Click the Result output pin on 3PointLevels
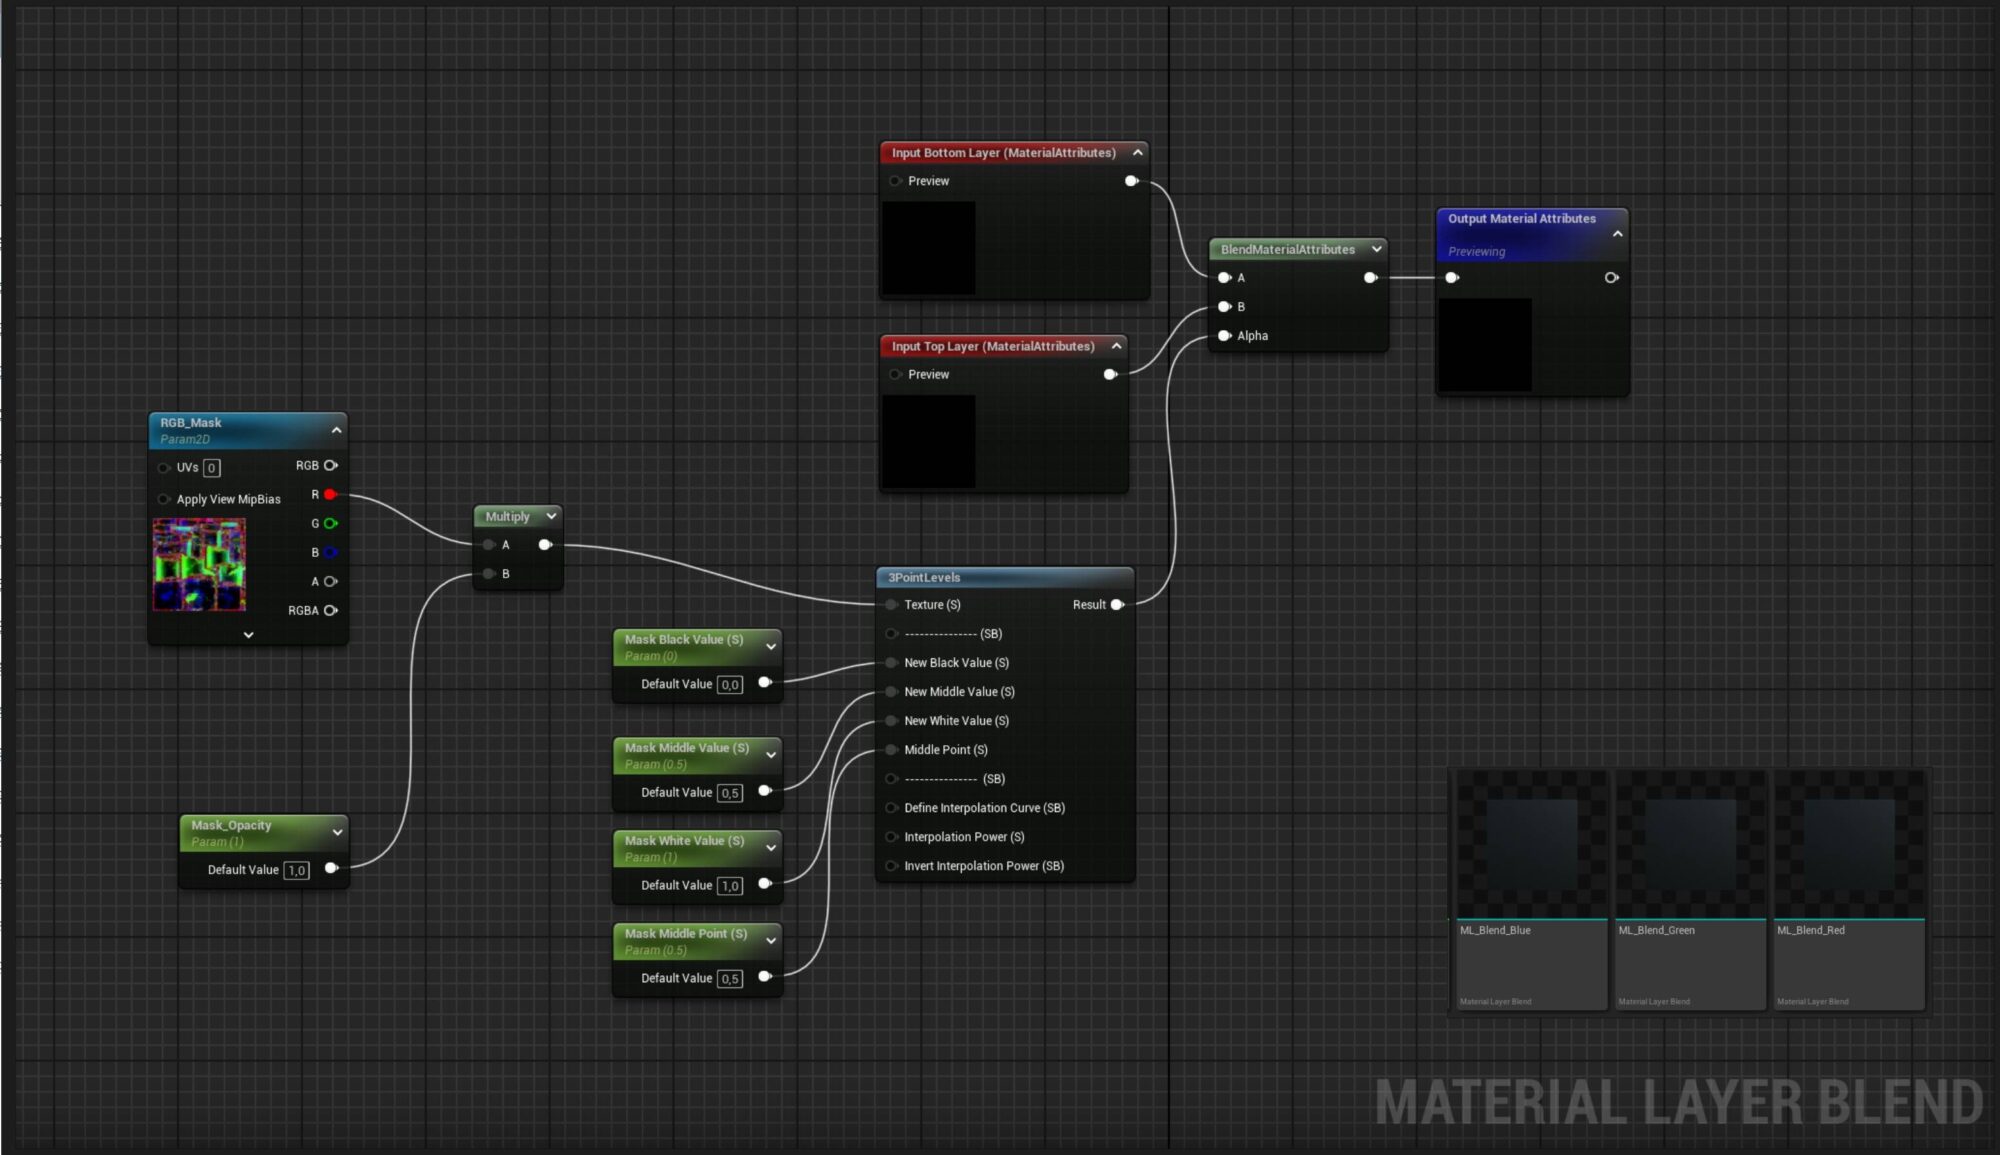Image resolution: width=2000 pixels, height=1155 pixels. (x=1117, y=604)
